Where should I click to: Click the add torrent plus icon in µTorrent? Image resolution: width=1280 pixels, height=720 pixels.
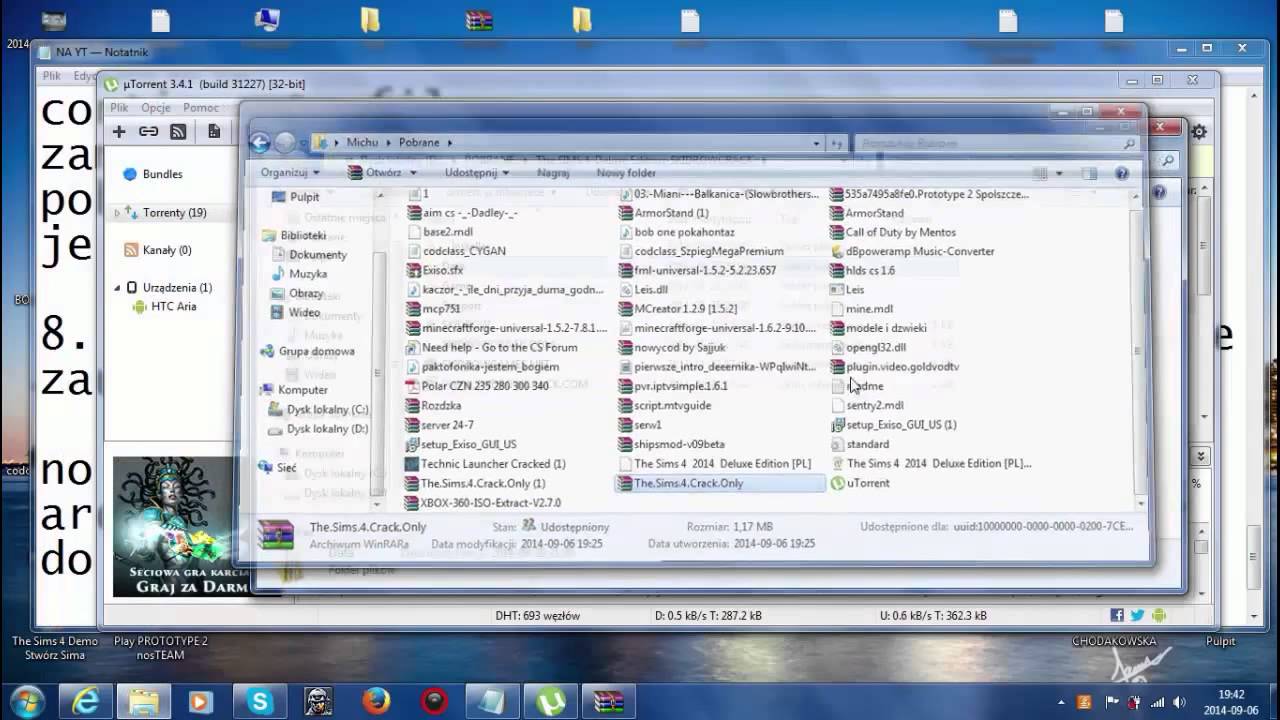[119, 131]
